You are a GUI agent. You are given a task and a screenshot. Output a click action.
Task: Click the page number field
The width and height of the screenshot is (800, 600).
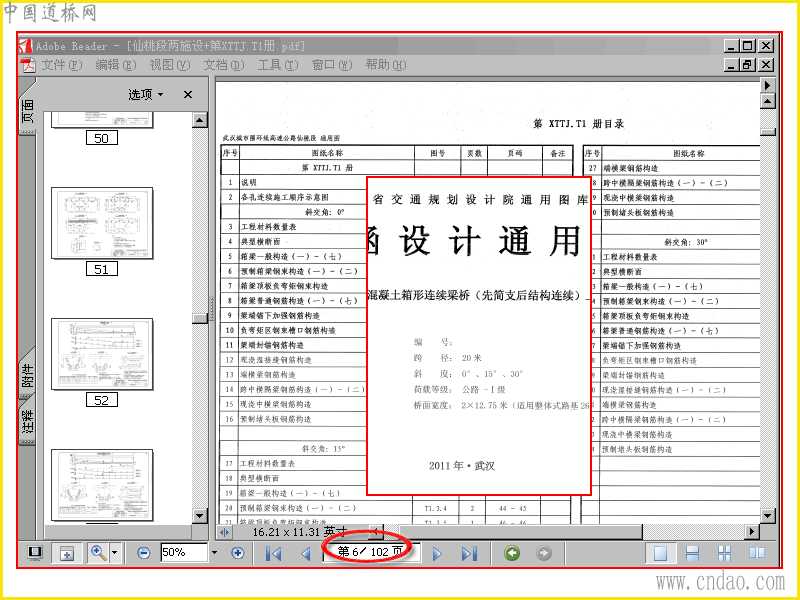[372, 552]
